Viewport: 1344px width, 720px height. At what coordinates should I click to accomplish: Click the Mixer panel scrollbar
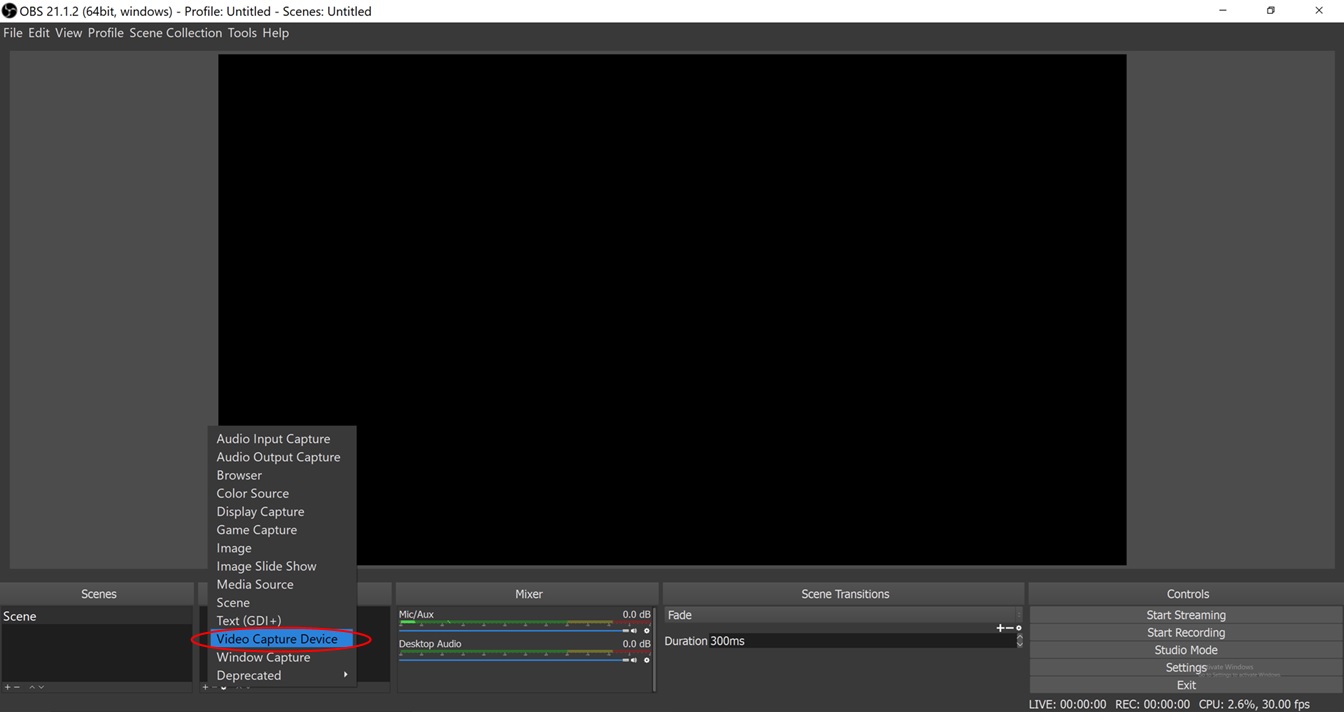click(x=655, y=648)
